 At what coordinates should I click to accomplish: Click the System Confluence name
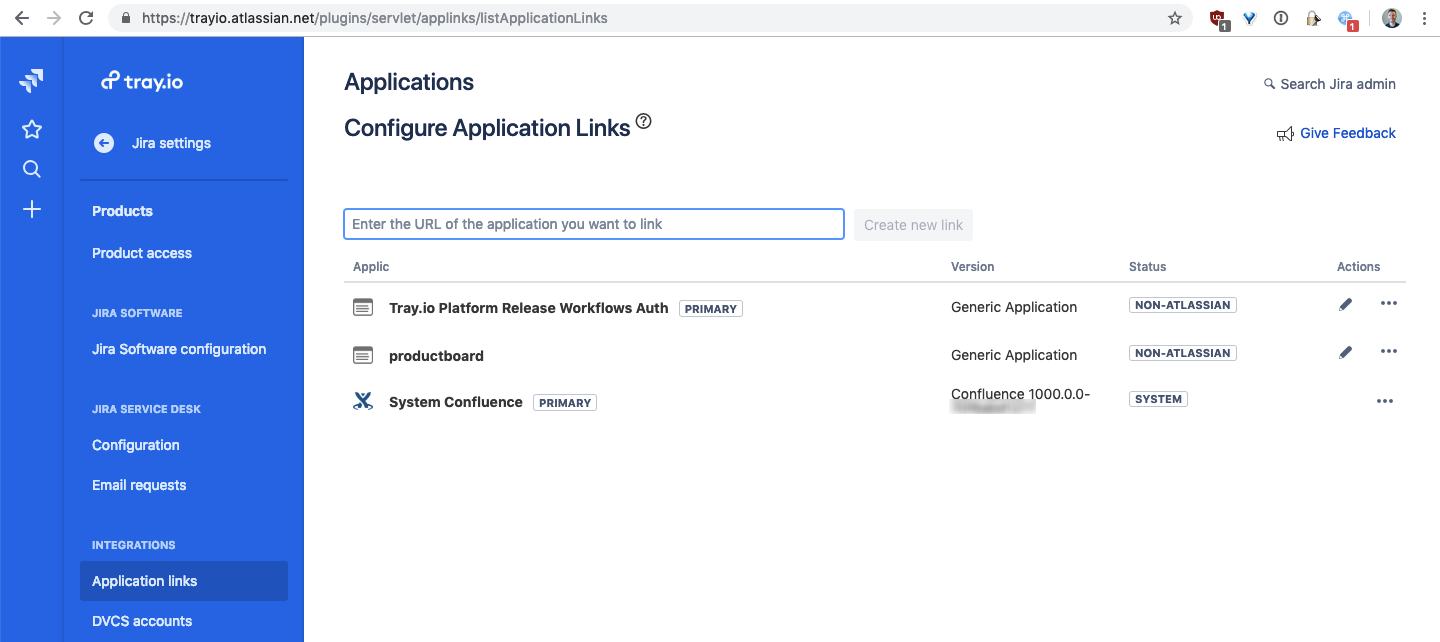tap(456, 402)
